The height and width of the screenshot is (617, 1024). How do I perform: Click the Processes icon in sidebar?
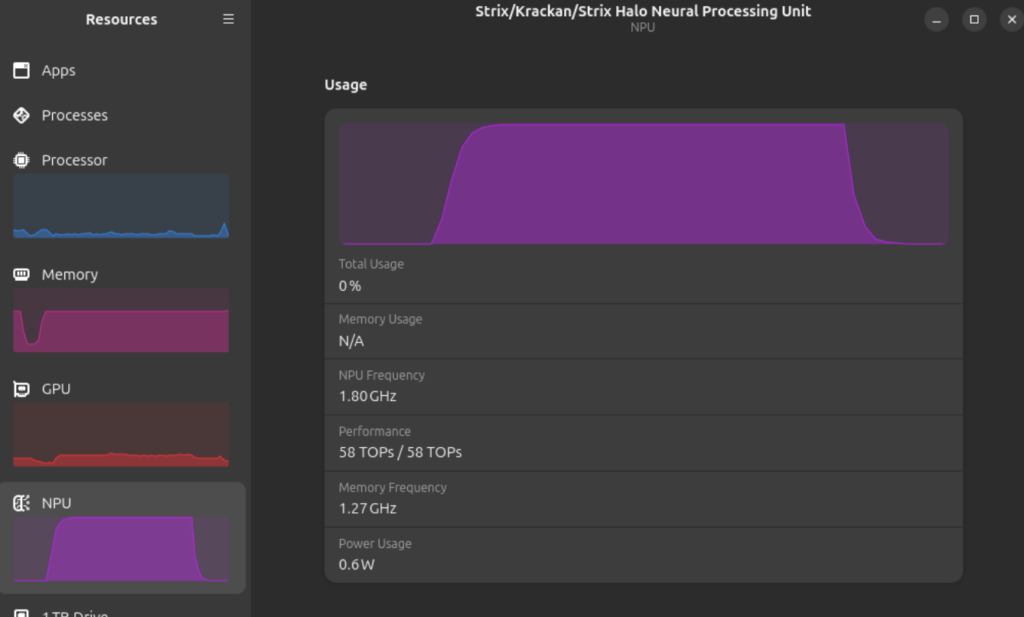22,115
